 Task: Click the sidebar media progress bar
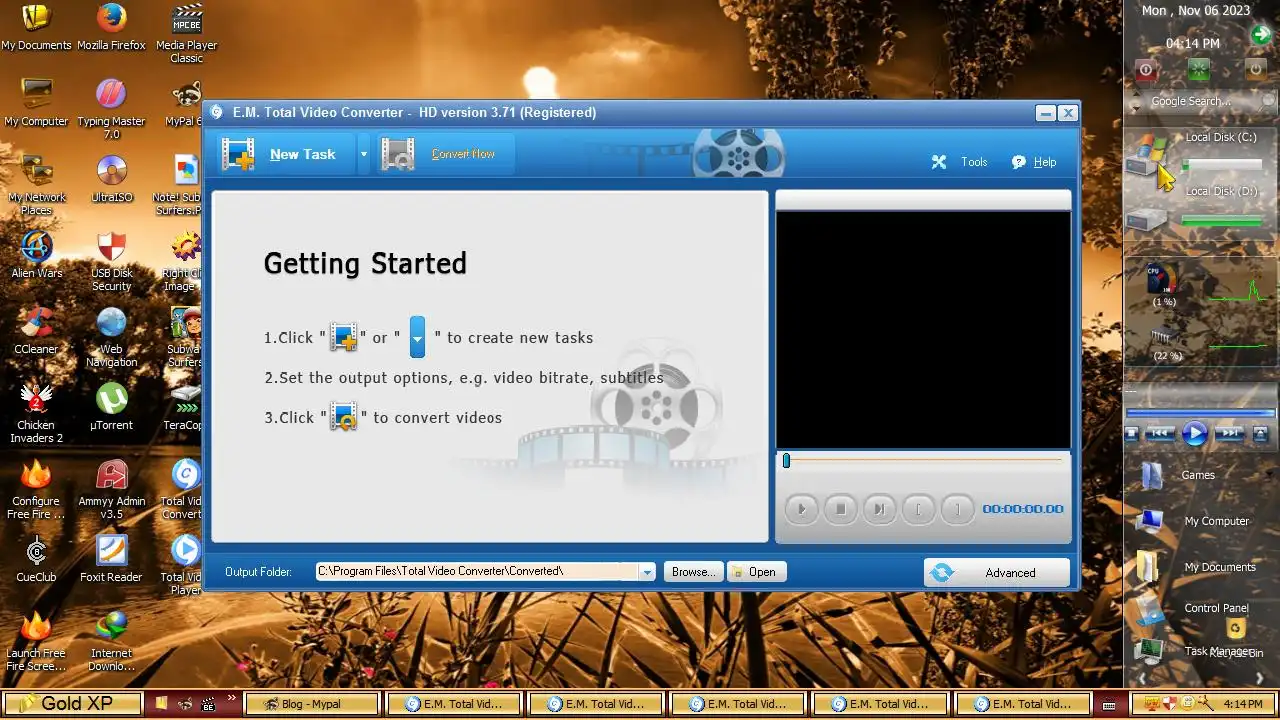click(x=1200, y=412)
